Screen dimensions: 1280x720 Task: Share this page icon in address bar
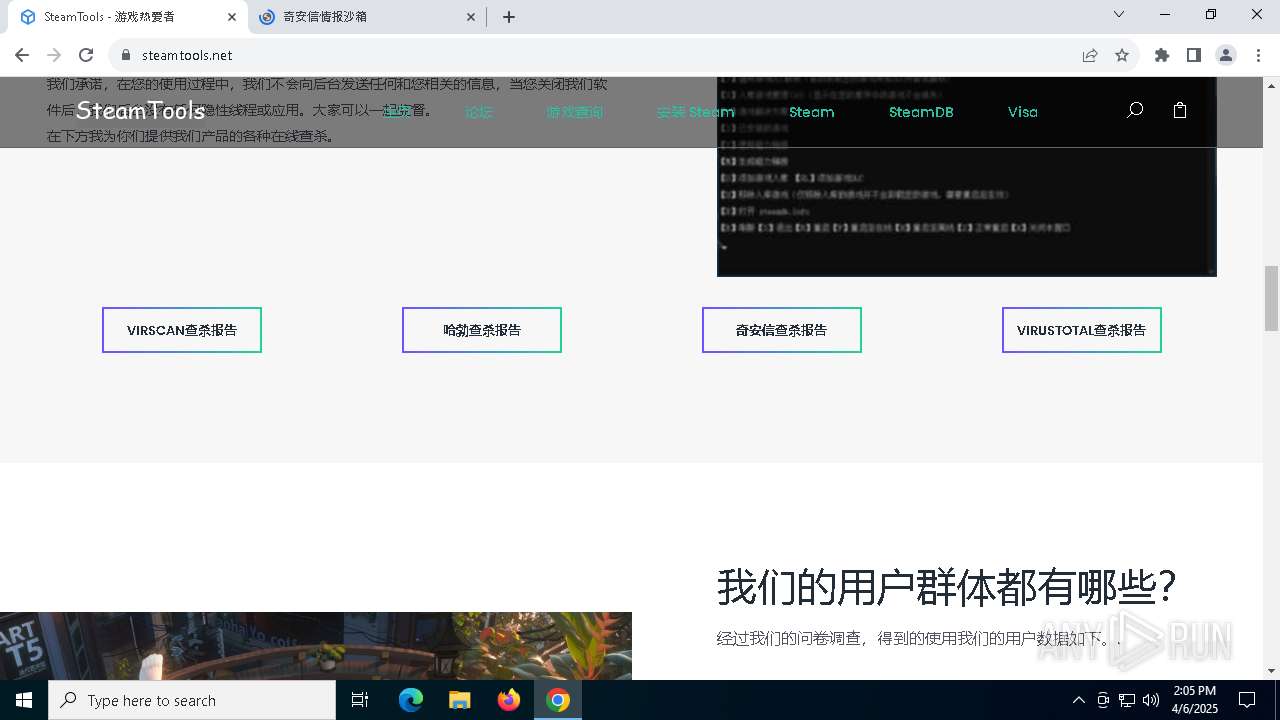[x=1090, y=55]
